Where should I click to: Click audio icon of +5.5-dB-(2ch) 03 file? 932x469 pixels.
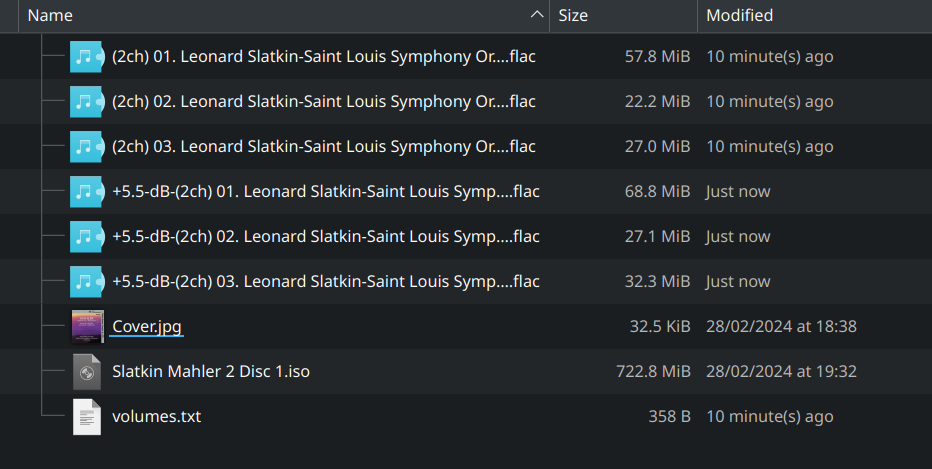pos(87,282)
